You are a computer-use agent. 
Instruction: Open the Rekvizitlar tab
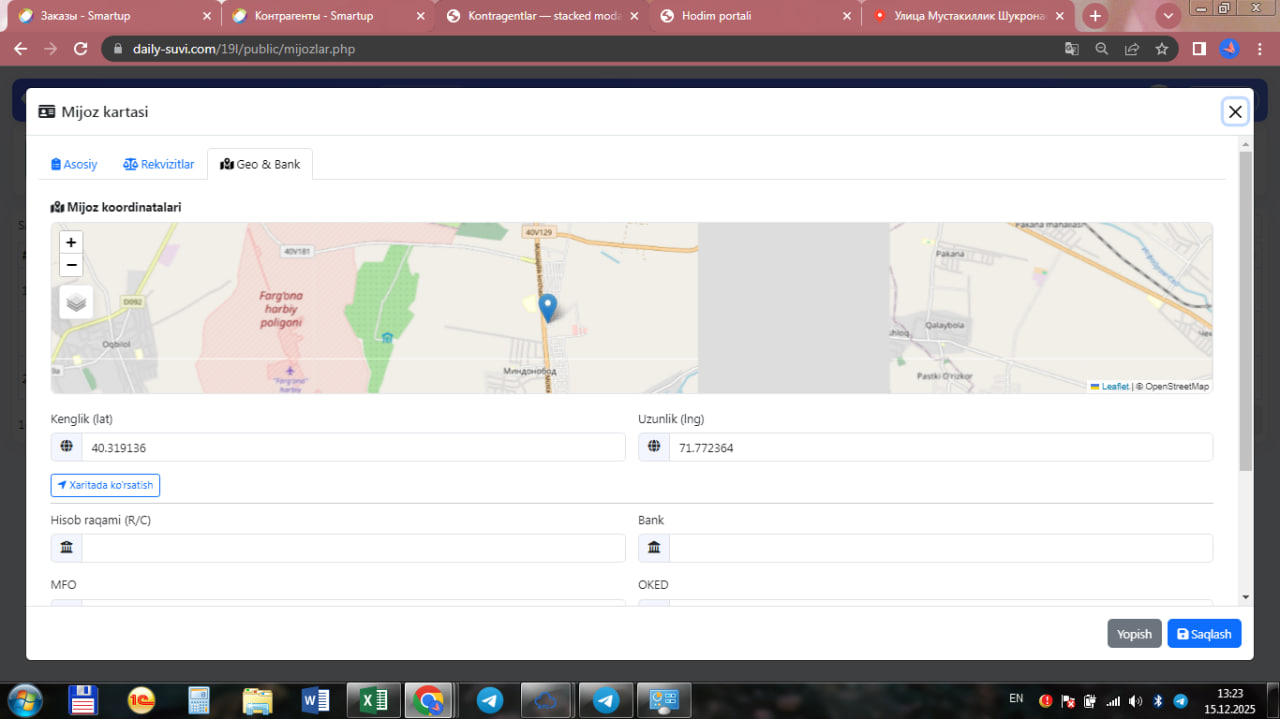click(159, 164)
